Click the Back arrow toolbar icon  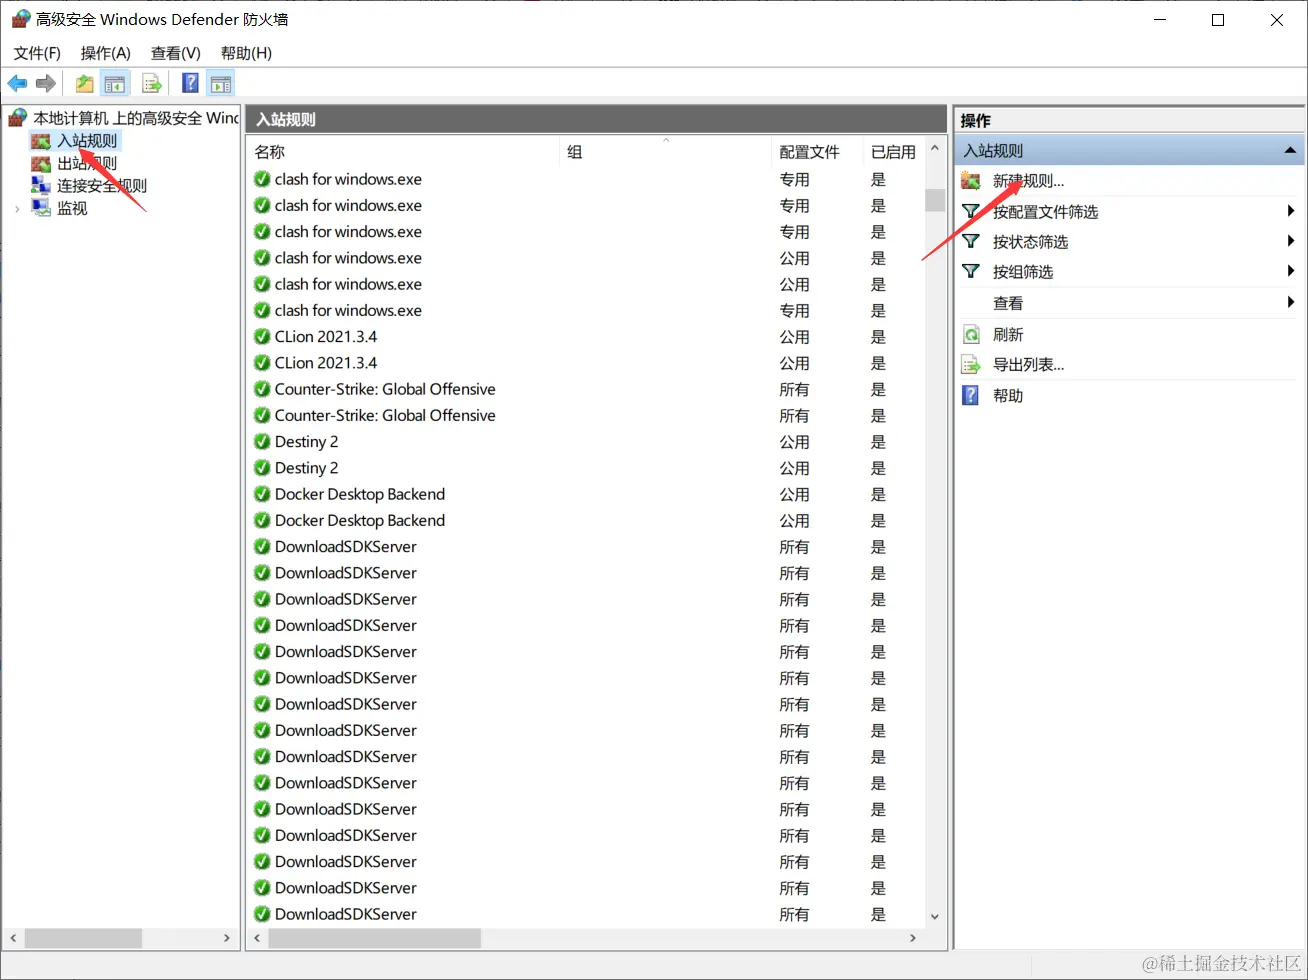pyautogui.click(x=17, y=84)
